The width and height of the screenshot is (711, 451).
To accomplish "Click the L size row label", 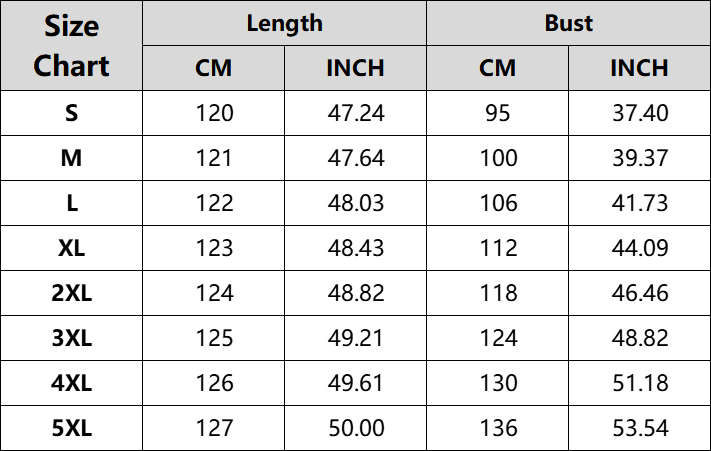I will pyautogui.click(x=72, y=203).
